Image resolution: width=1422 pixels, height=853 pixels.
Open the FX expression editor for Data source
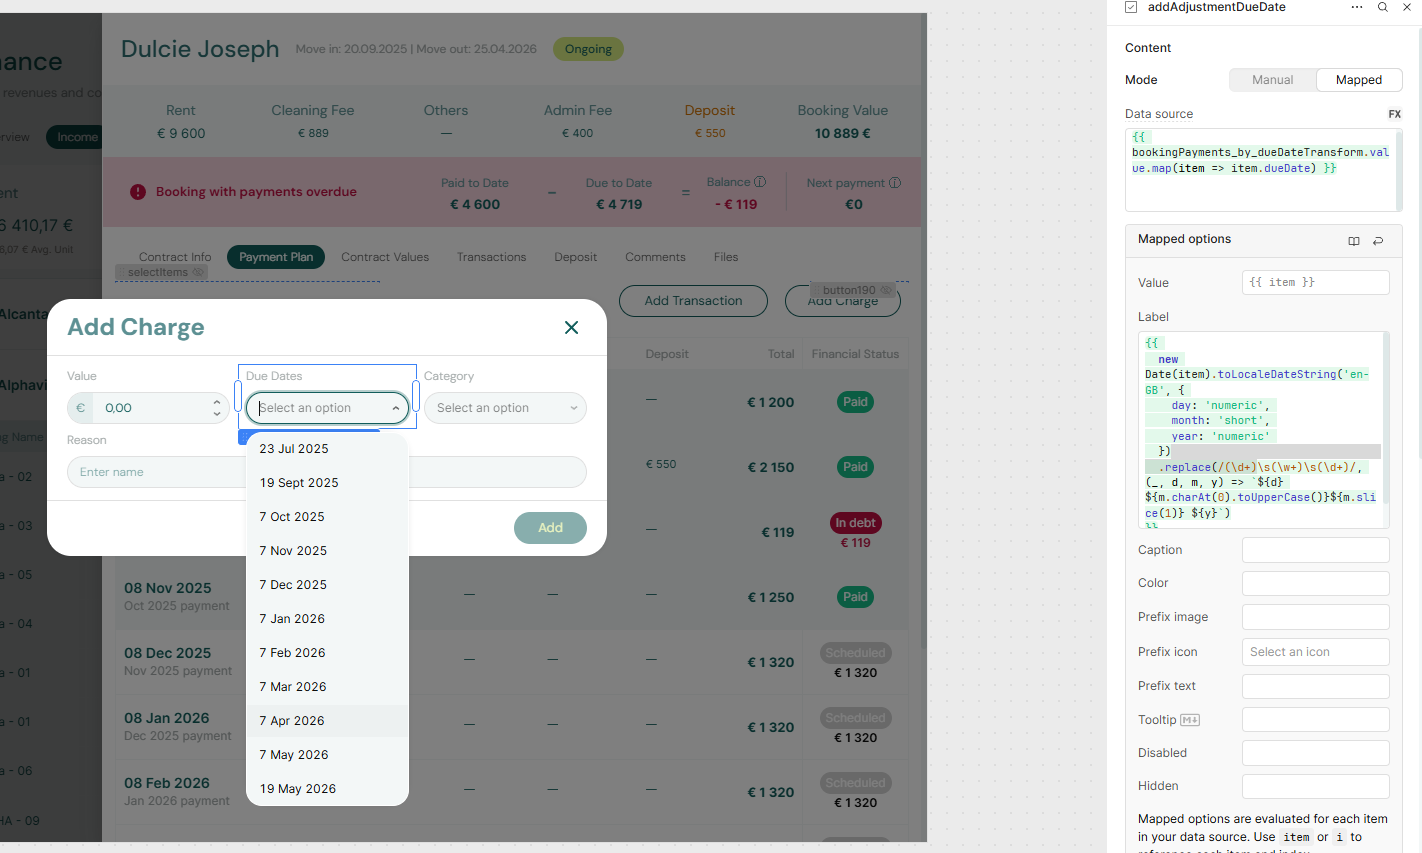(x=1394, y=113)
